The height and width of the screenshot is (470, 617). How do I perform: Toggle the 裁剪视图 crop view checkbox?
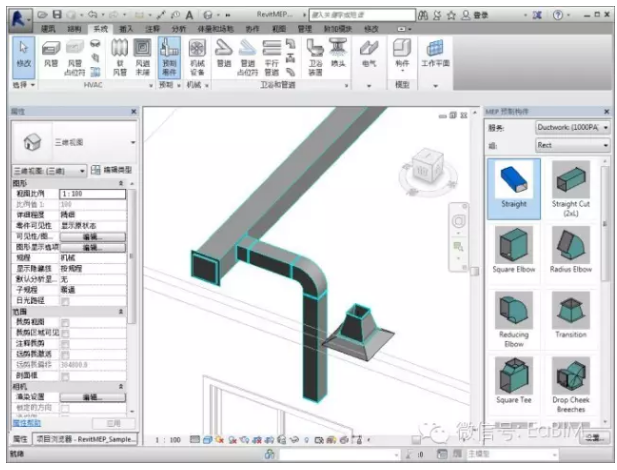click(x=65, y=323)
